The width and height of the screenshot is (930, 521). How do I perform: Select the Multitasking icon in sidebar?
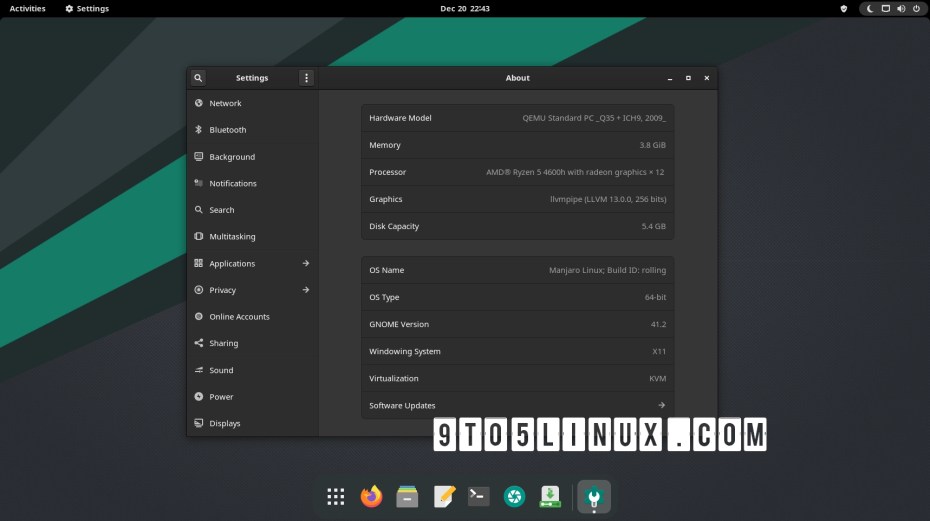tap(199, 236)
